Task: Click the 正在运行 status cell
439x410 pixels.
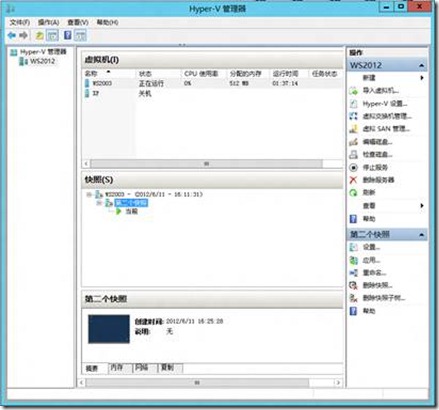Action: 151,83
